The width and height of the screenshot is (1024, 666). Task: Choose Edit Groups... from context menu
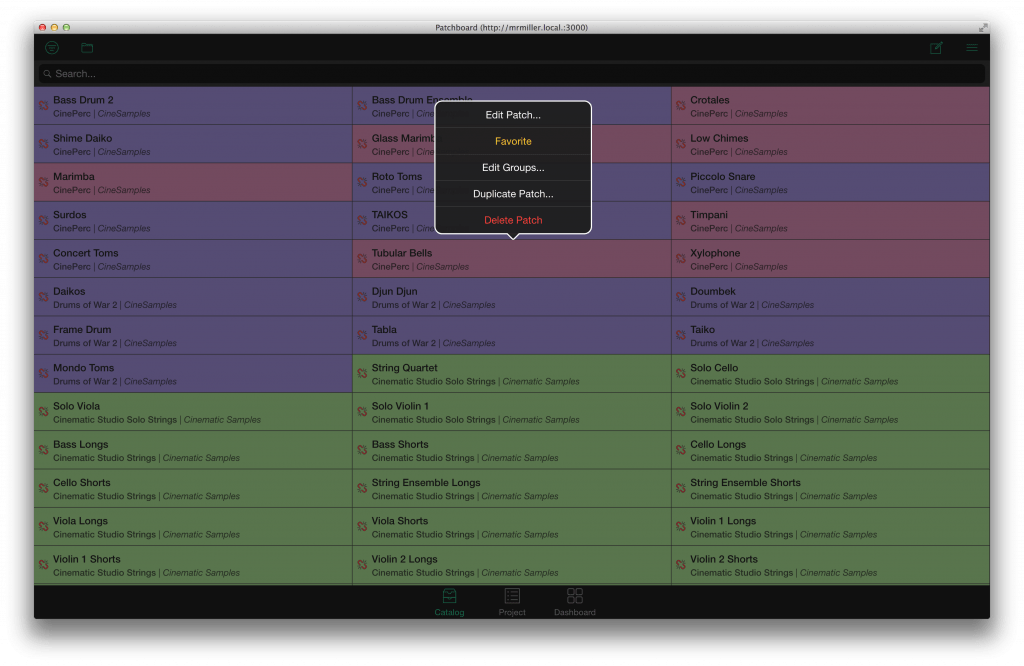[513, 167]
